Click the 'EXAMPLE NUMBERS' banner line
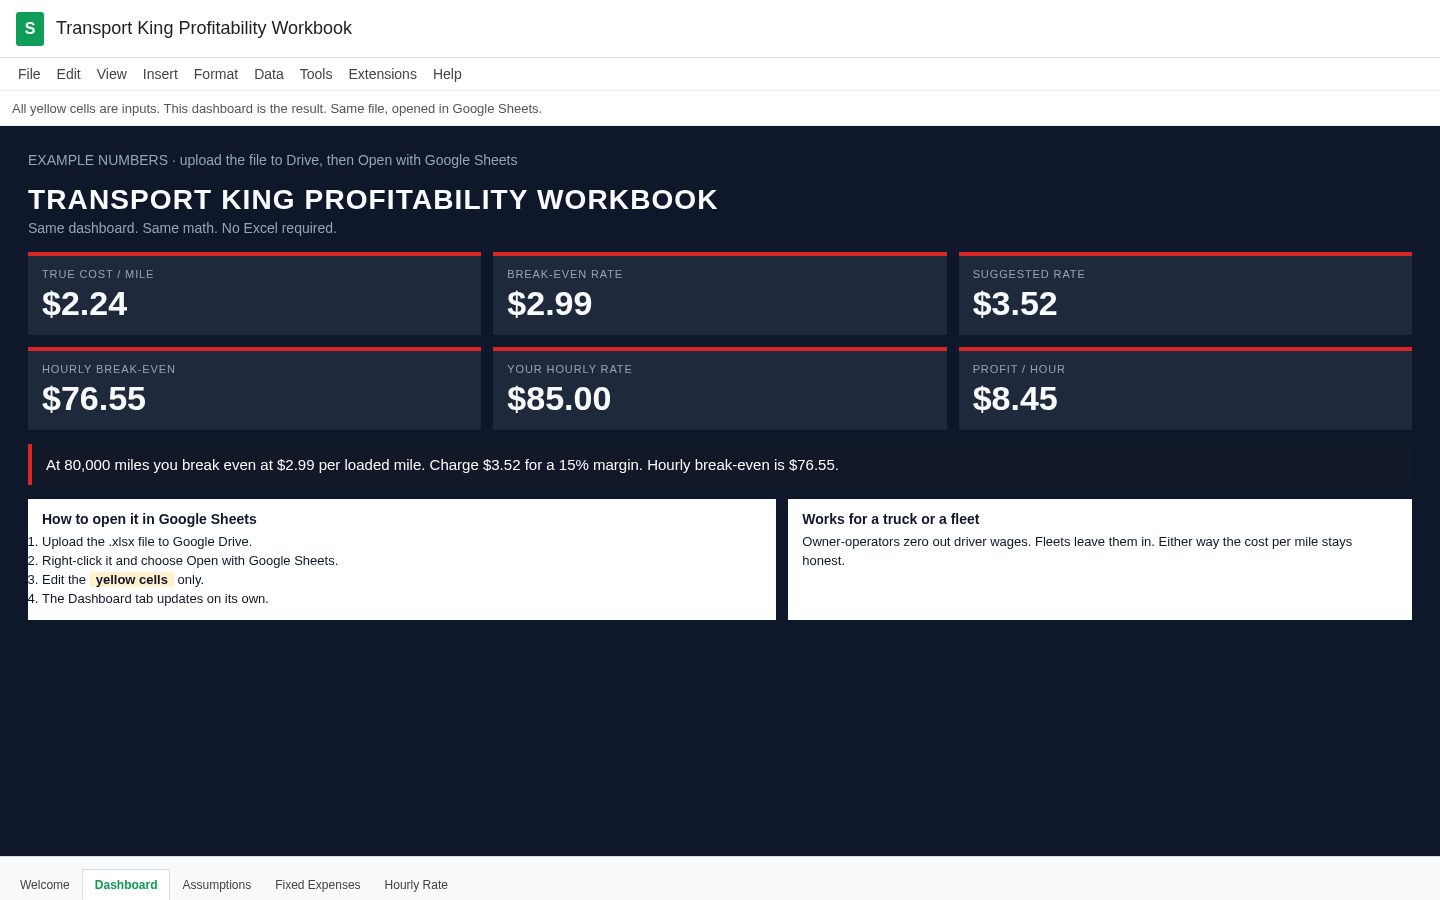1440x900 pixels. [x=273, y=160]
